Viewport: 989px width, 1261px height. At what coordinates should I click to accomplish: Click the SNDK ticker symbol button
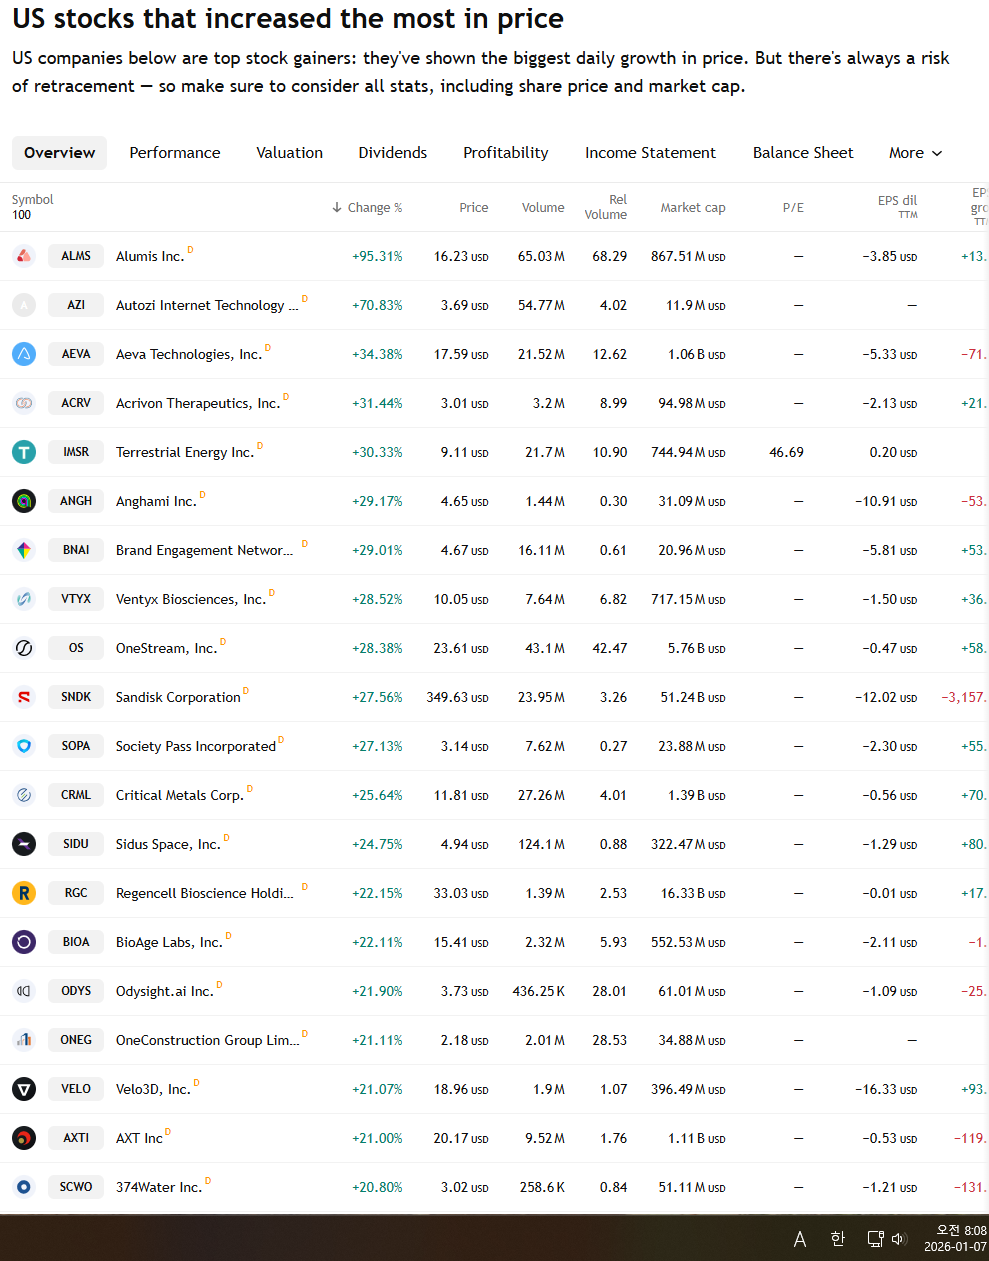(76, 697)
